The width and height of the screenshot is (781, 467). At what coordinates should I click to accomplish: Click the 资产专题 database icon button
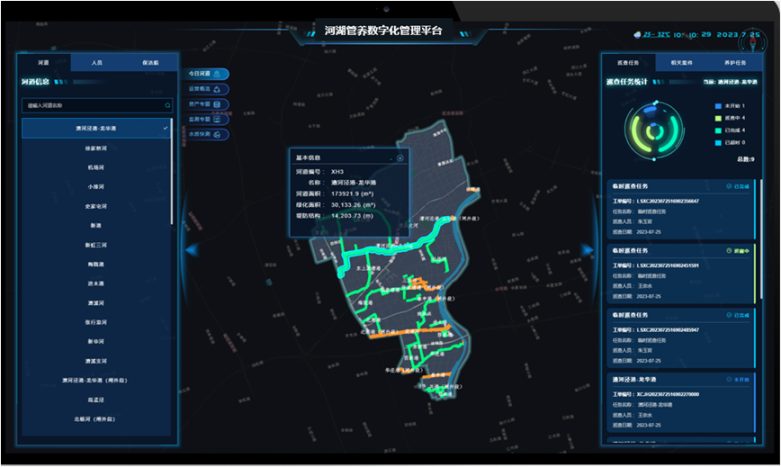pyautogui.click(x=217, y=104)
